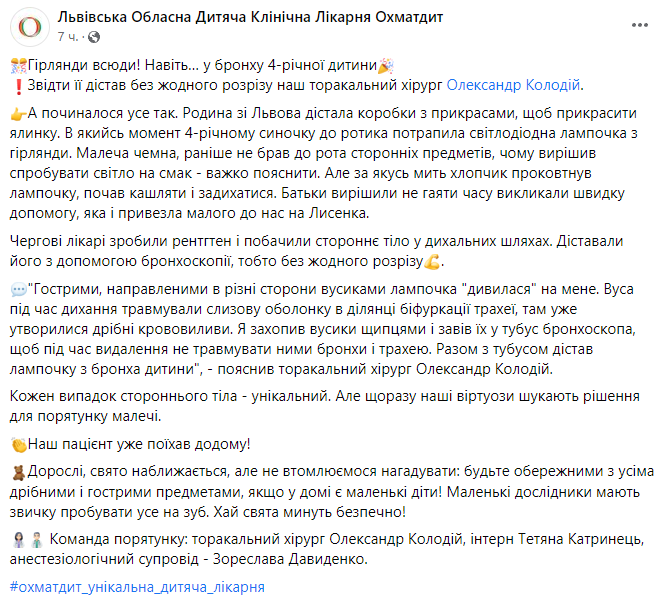The height and width of the screenshot is (606, 671).
Task: Click the '7 ч.' post timestamp
Action: (69, 37)
